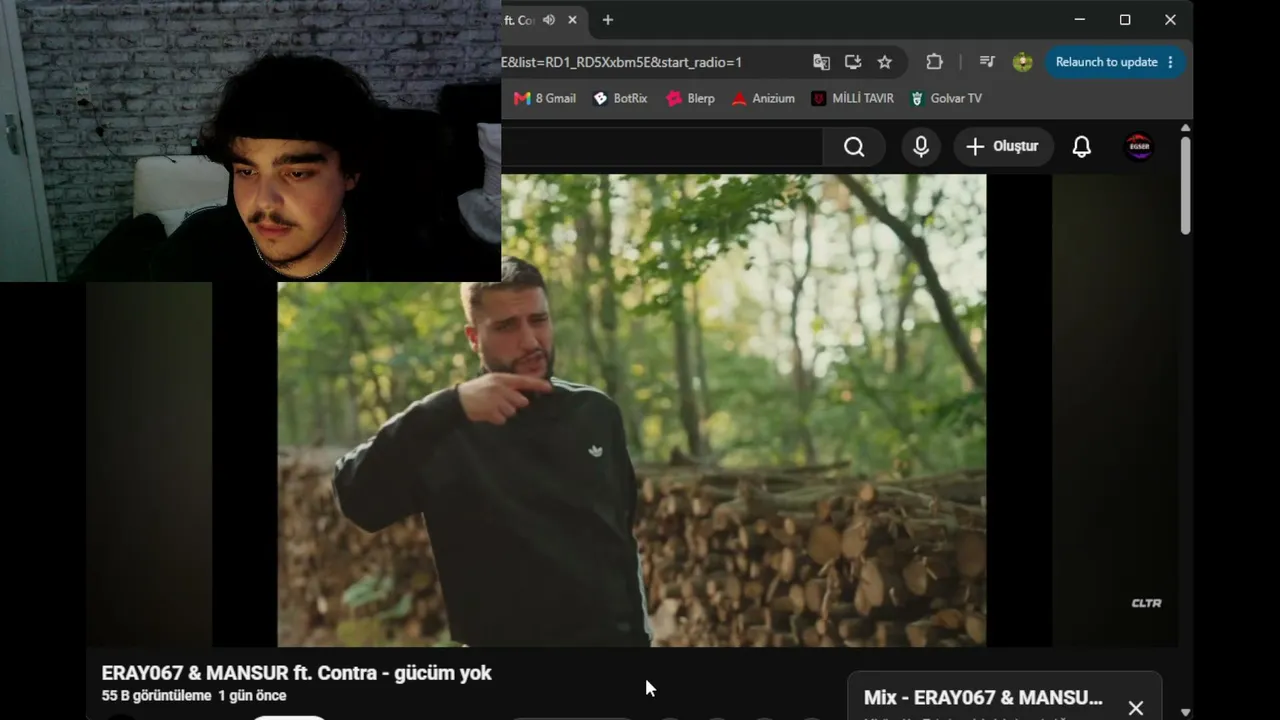The height and width of the screenshot is (720, 1280).
Task: Click Relaunch to update button
Action: tap(1107, 62)
